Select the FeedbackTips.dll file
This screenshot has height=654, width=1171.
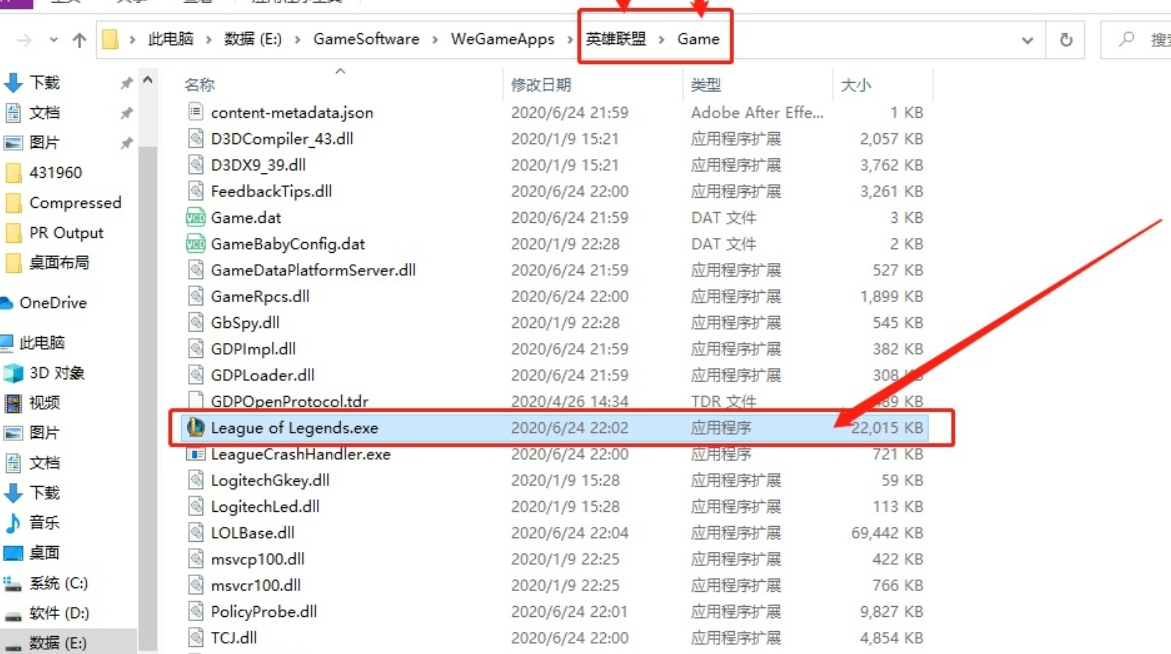(x=271, y=191)
